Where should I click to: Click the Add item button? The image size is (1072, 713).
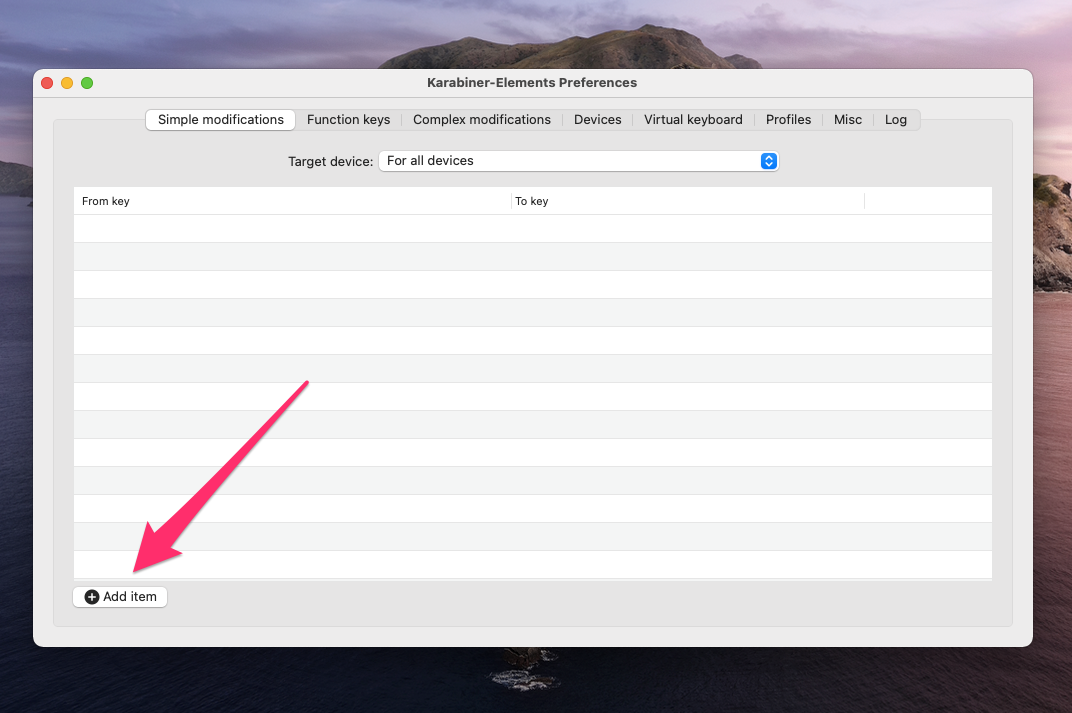coord(120,597)
